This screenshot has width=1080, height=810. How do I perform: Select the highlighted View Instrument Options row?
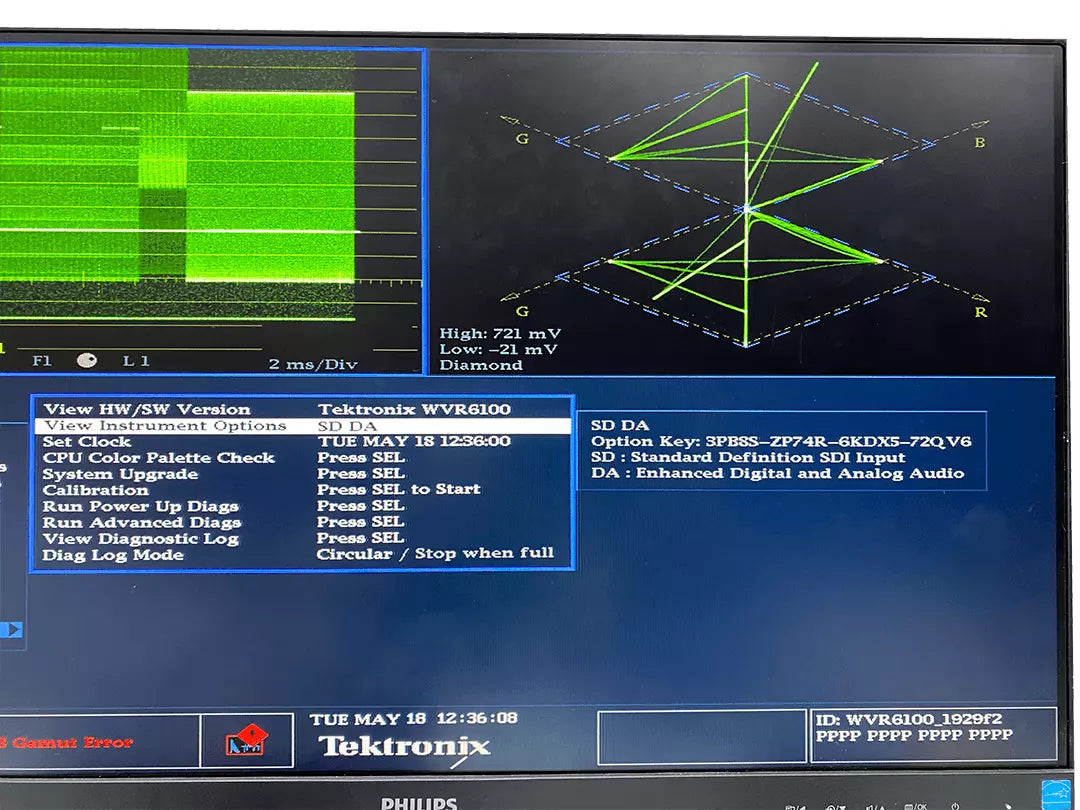(x=302, y=425)
